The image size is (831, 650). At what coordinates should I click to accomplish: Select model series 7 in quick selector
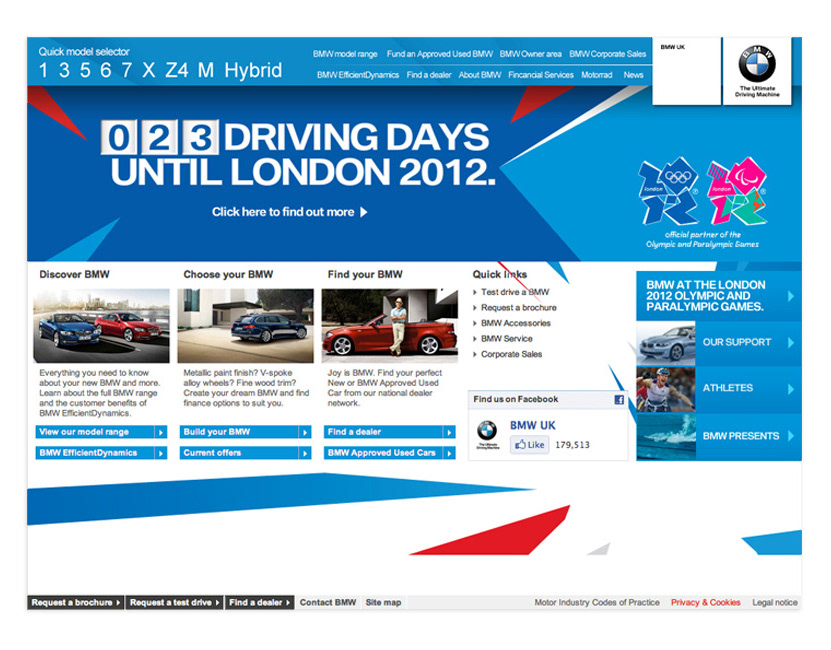click(127, 70)
